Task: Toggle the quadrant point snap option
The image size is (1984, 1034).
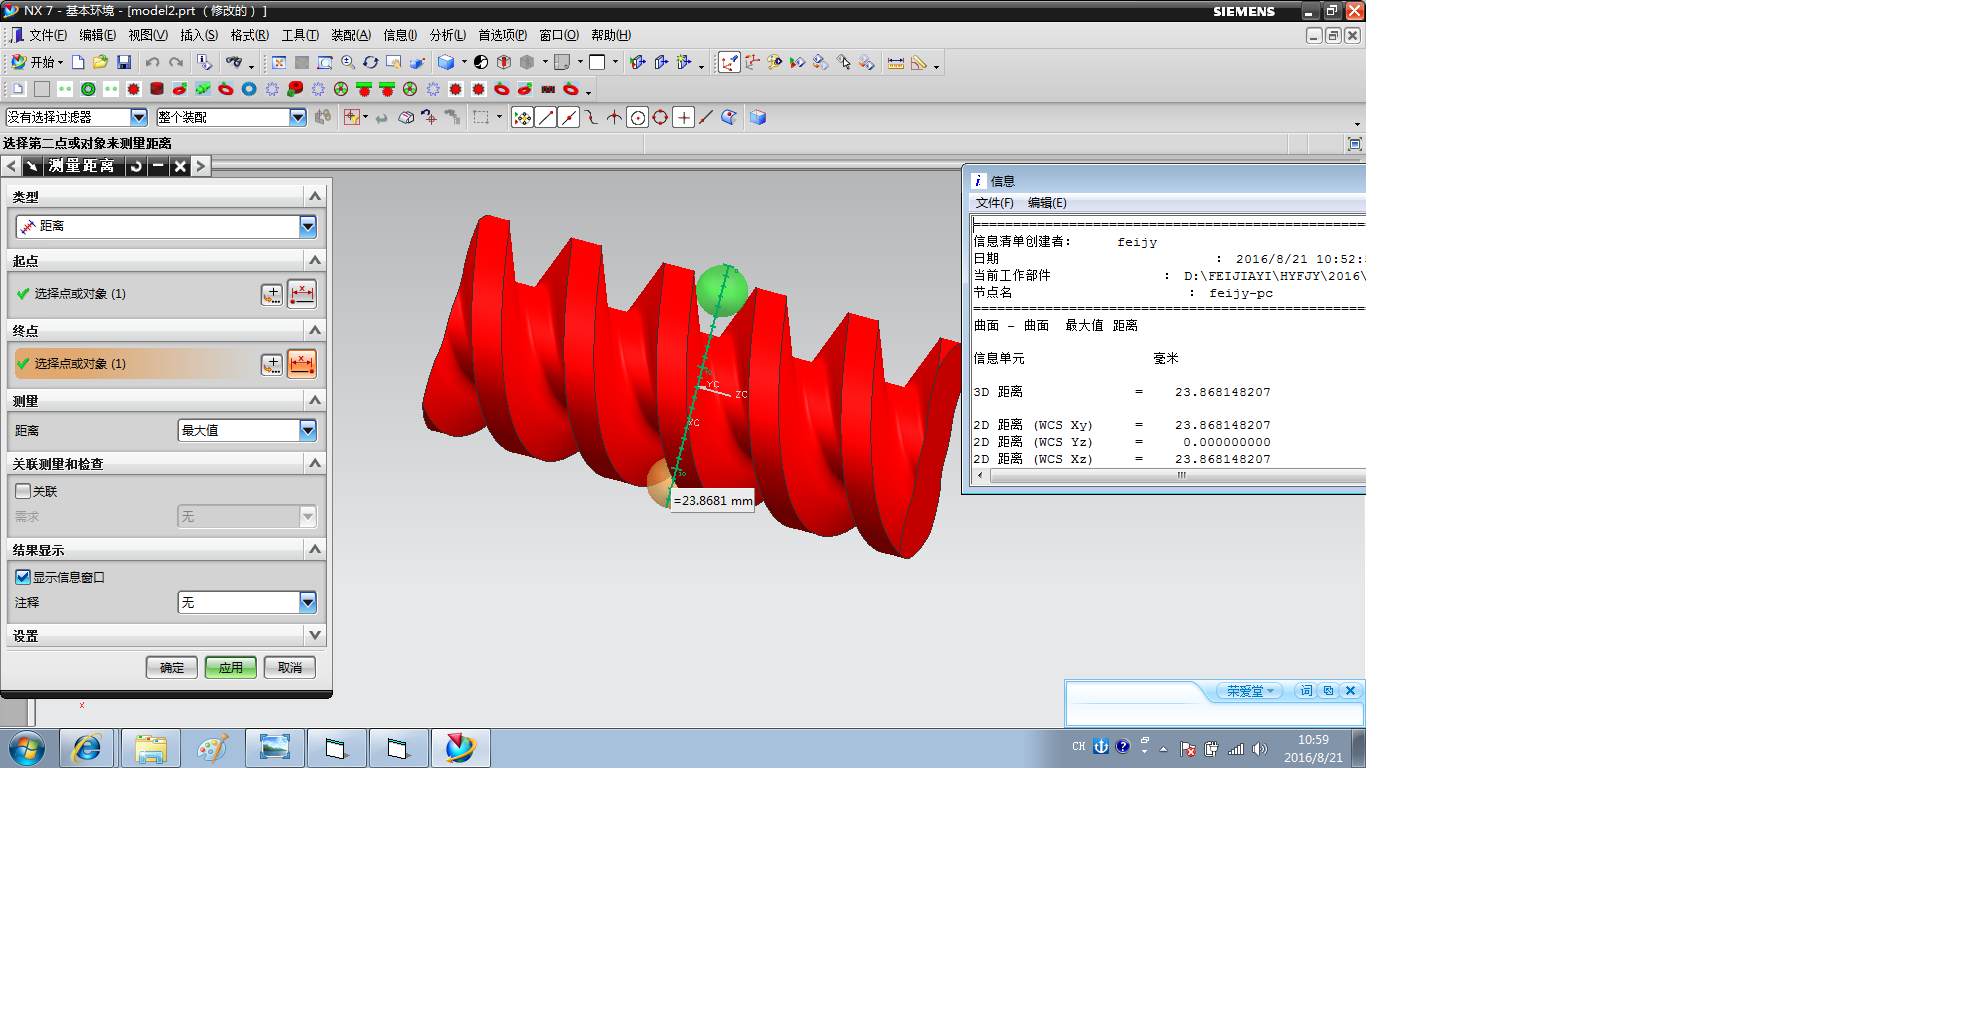Action: (660, 117)
